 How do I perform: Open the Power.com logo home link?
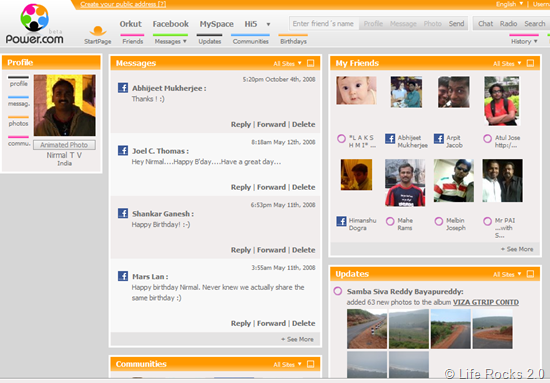coord(34,24)
